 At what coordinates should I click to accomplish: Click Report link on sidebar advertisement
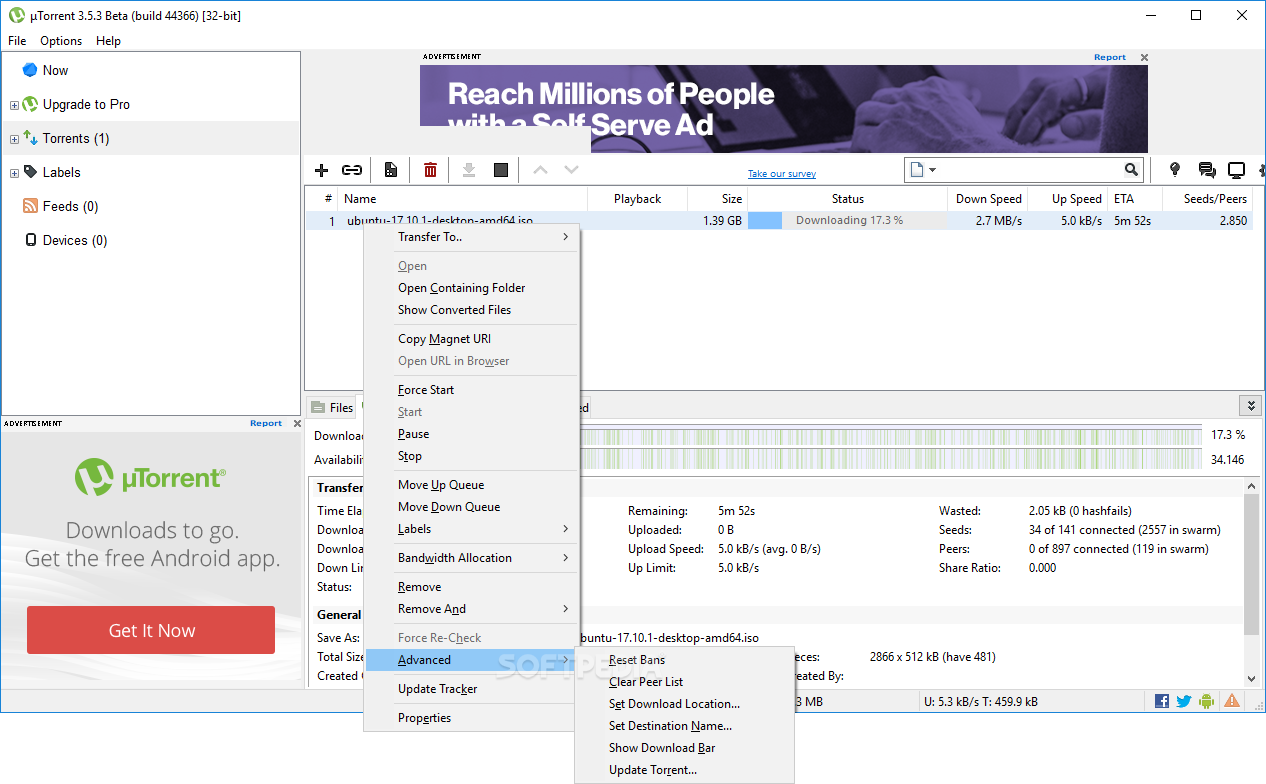[x=266, y=424]
